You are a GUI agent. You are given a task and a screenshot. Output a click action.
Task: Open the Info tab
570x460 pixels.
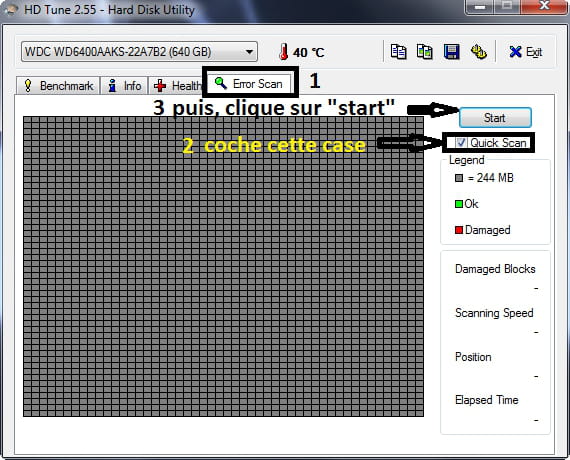tap(124, 86)
